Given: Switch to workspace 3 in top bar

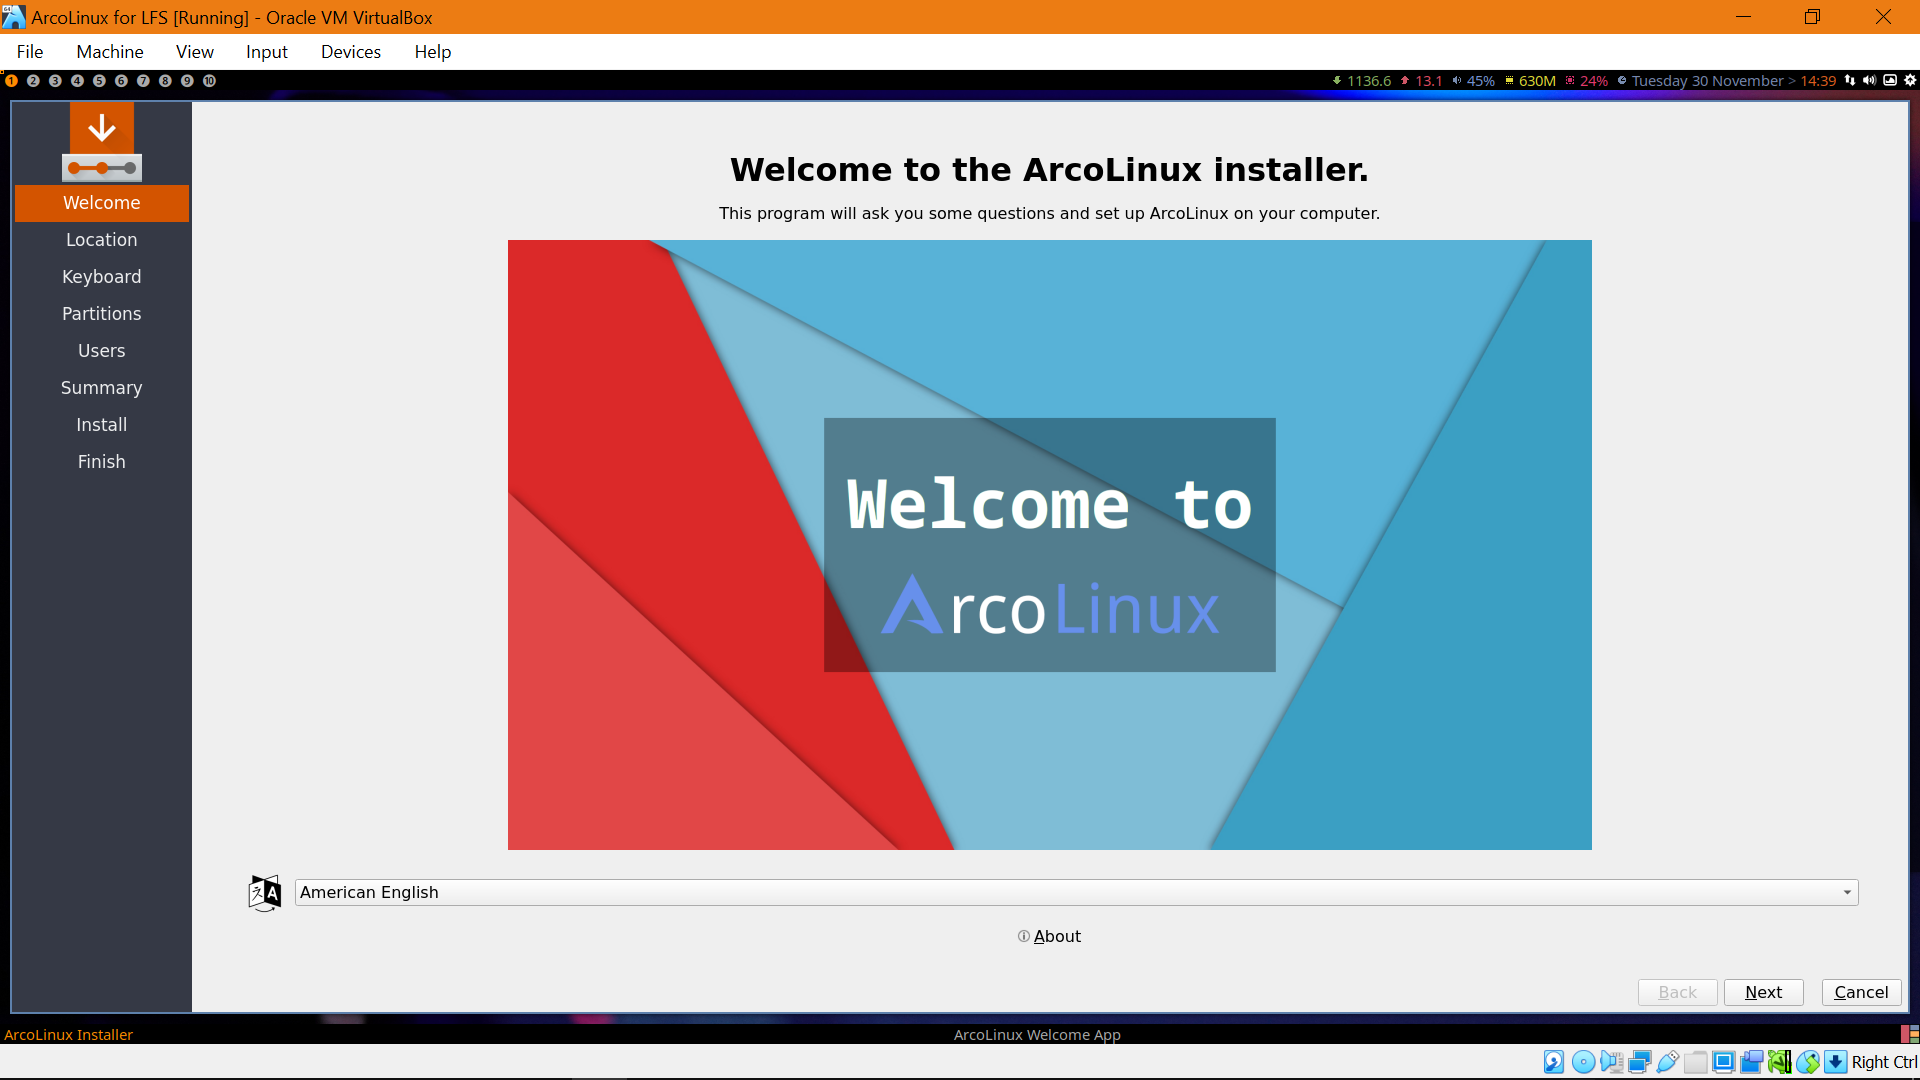Looking at the screenshot, I should pos(55,81).
